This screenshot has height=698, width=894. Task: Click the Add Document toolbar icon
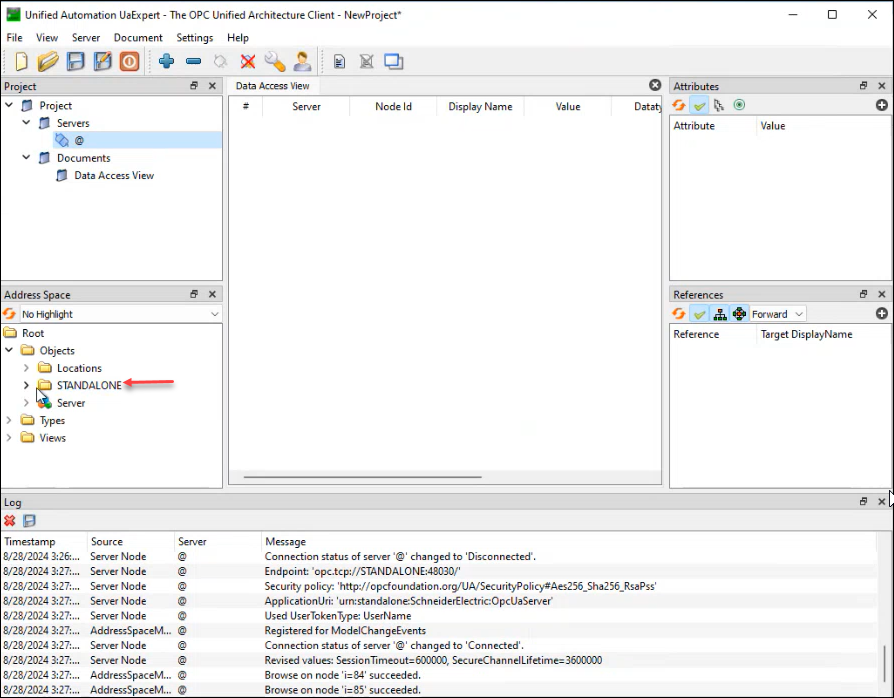coord(339,62)
